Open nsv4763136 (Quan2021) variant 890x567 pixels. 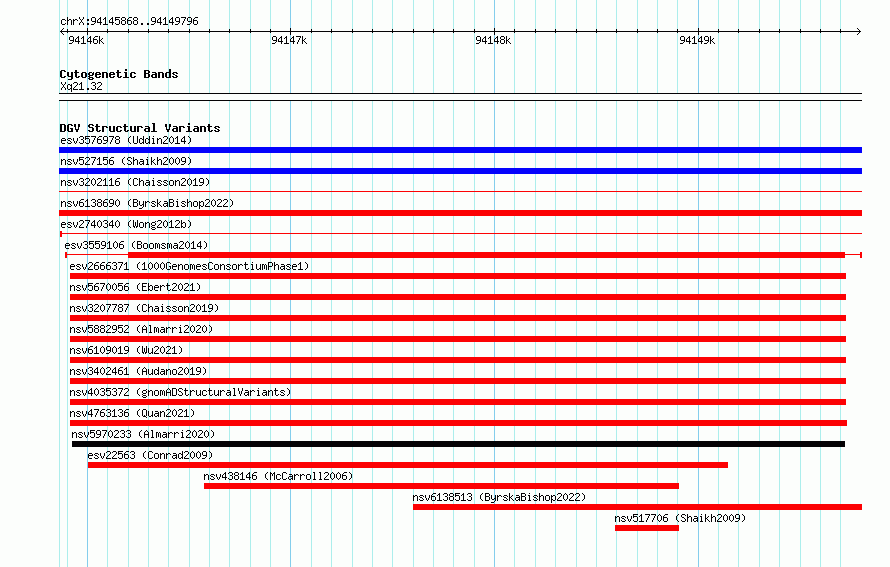(x=132, y=413)
